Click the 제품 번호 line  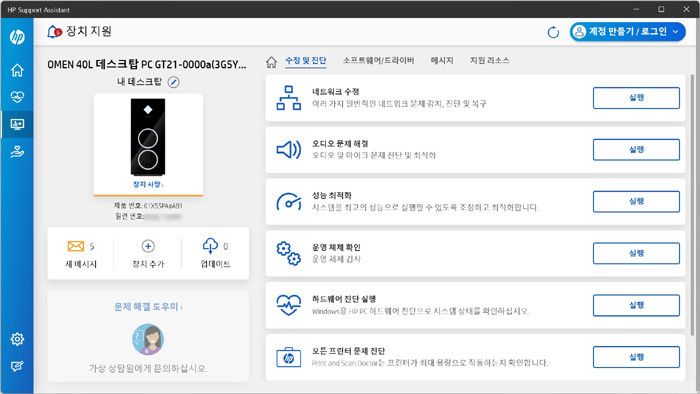(148, 206)
